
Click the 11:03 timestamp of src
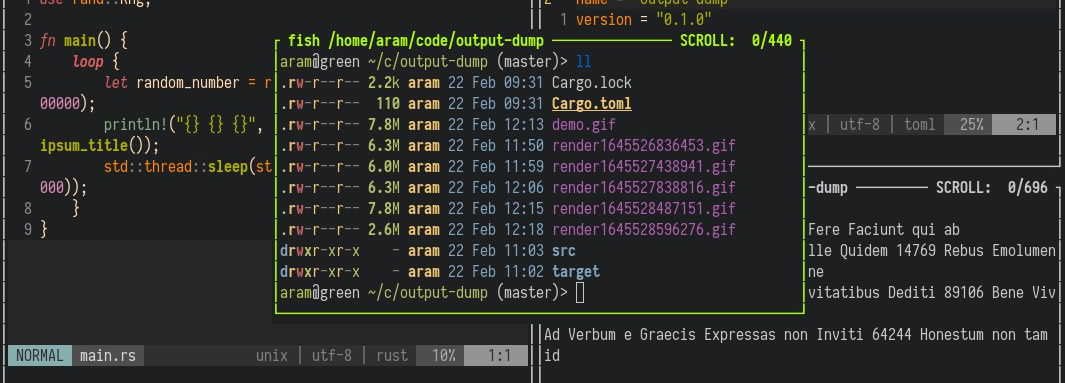tap(524, 251)
